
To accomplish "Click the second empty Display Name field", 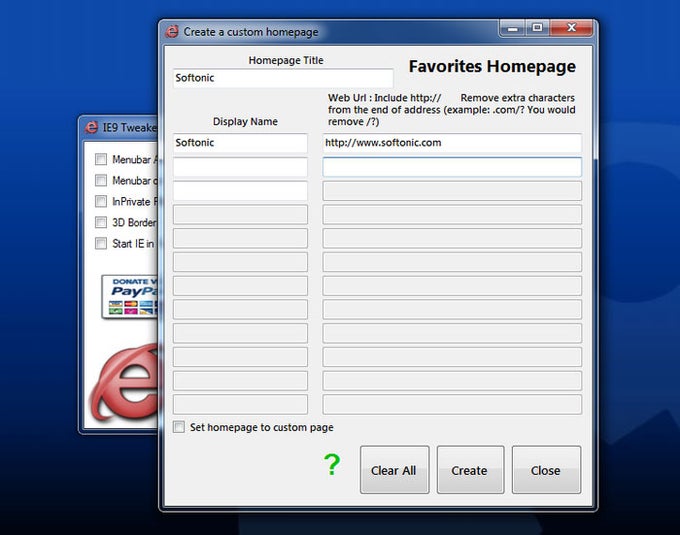I will pos(240,167).
